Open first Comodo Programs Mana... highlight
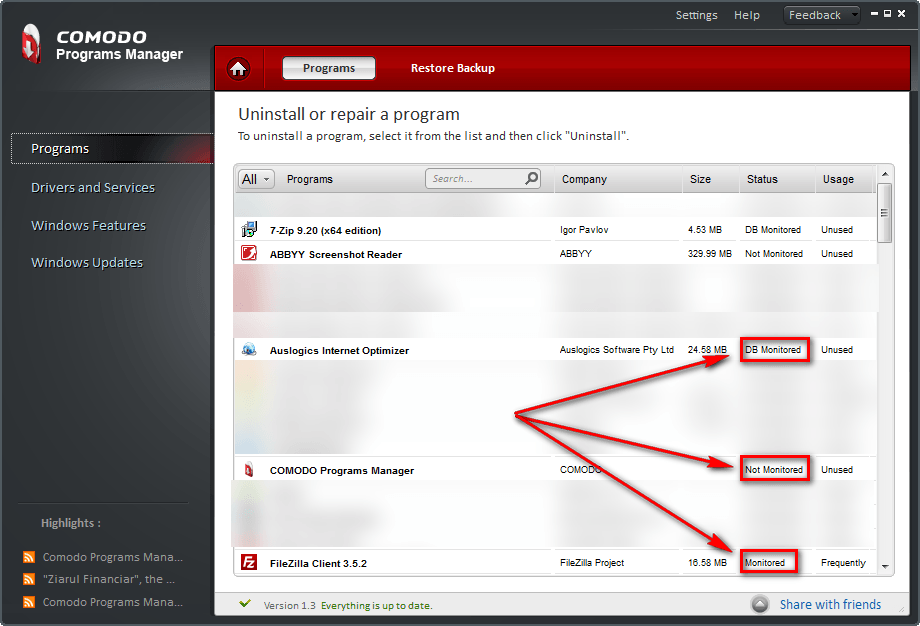This screenshot has width=920, height=626. [113, 557]
